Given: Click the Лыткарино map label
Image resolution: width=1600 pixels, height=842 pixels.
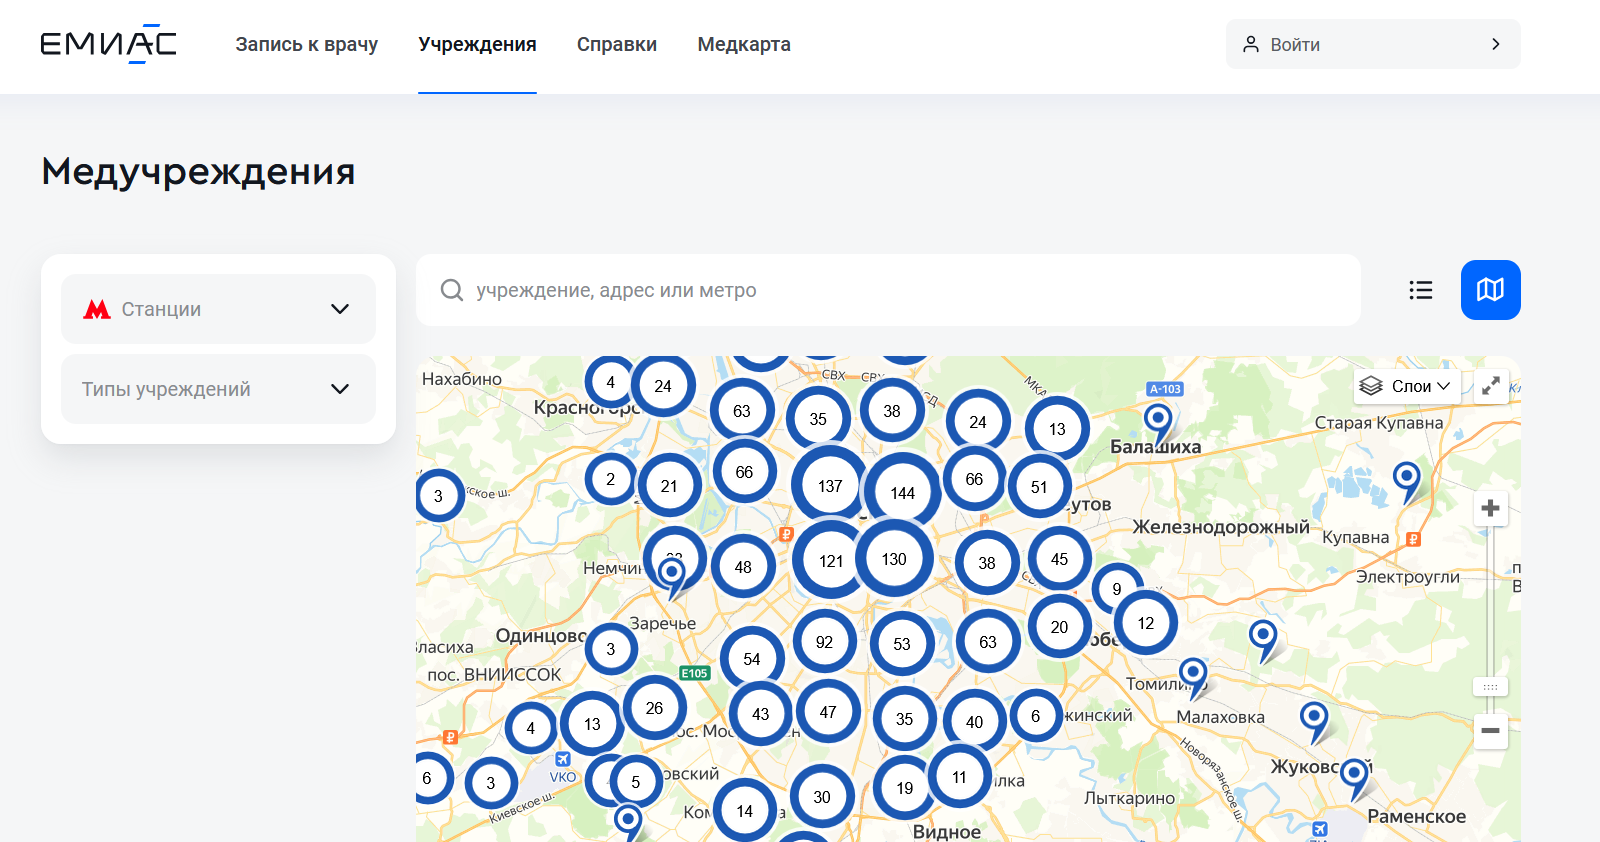Looking at the screenshot, I should tap(1130, 798).
